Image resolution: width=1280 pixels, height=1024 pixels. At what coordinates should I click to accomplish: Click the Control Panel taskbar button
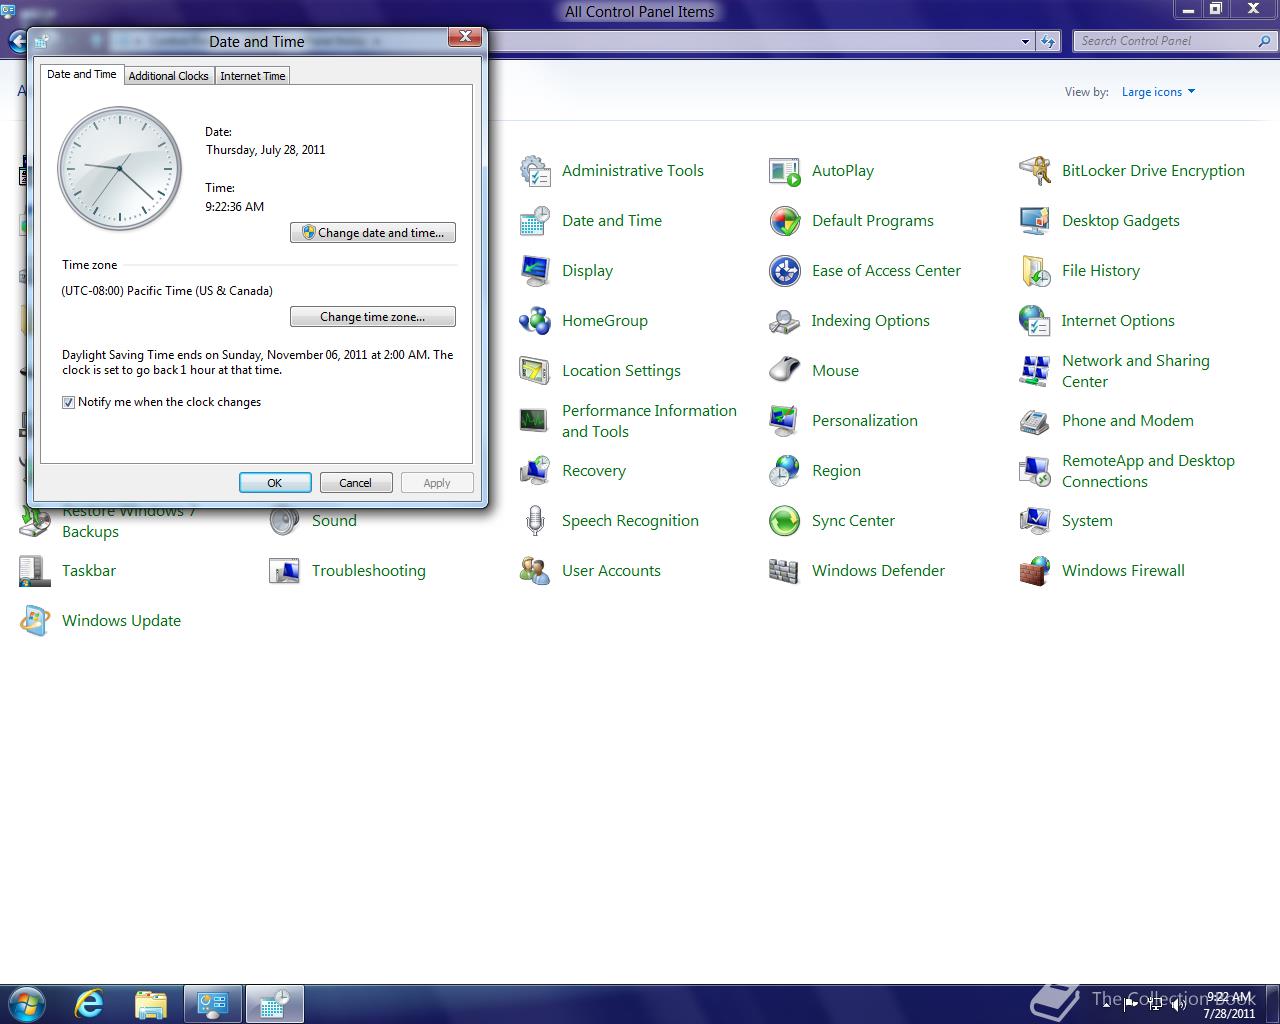[212, 1004]
